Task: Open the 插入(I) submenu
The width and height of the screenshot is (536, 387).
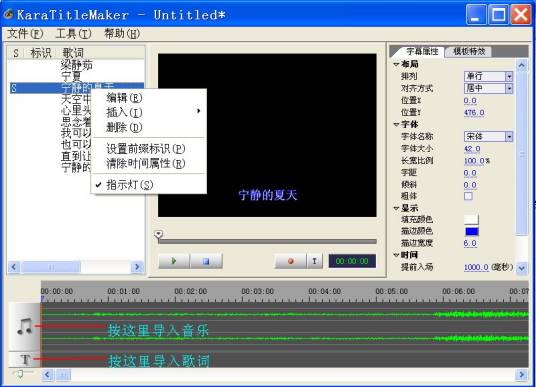Action: tap(149, 112)
